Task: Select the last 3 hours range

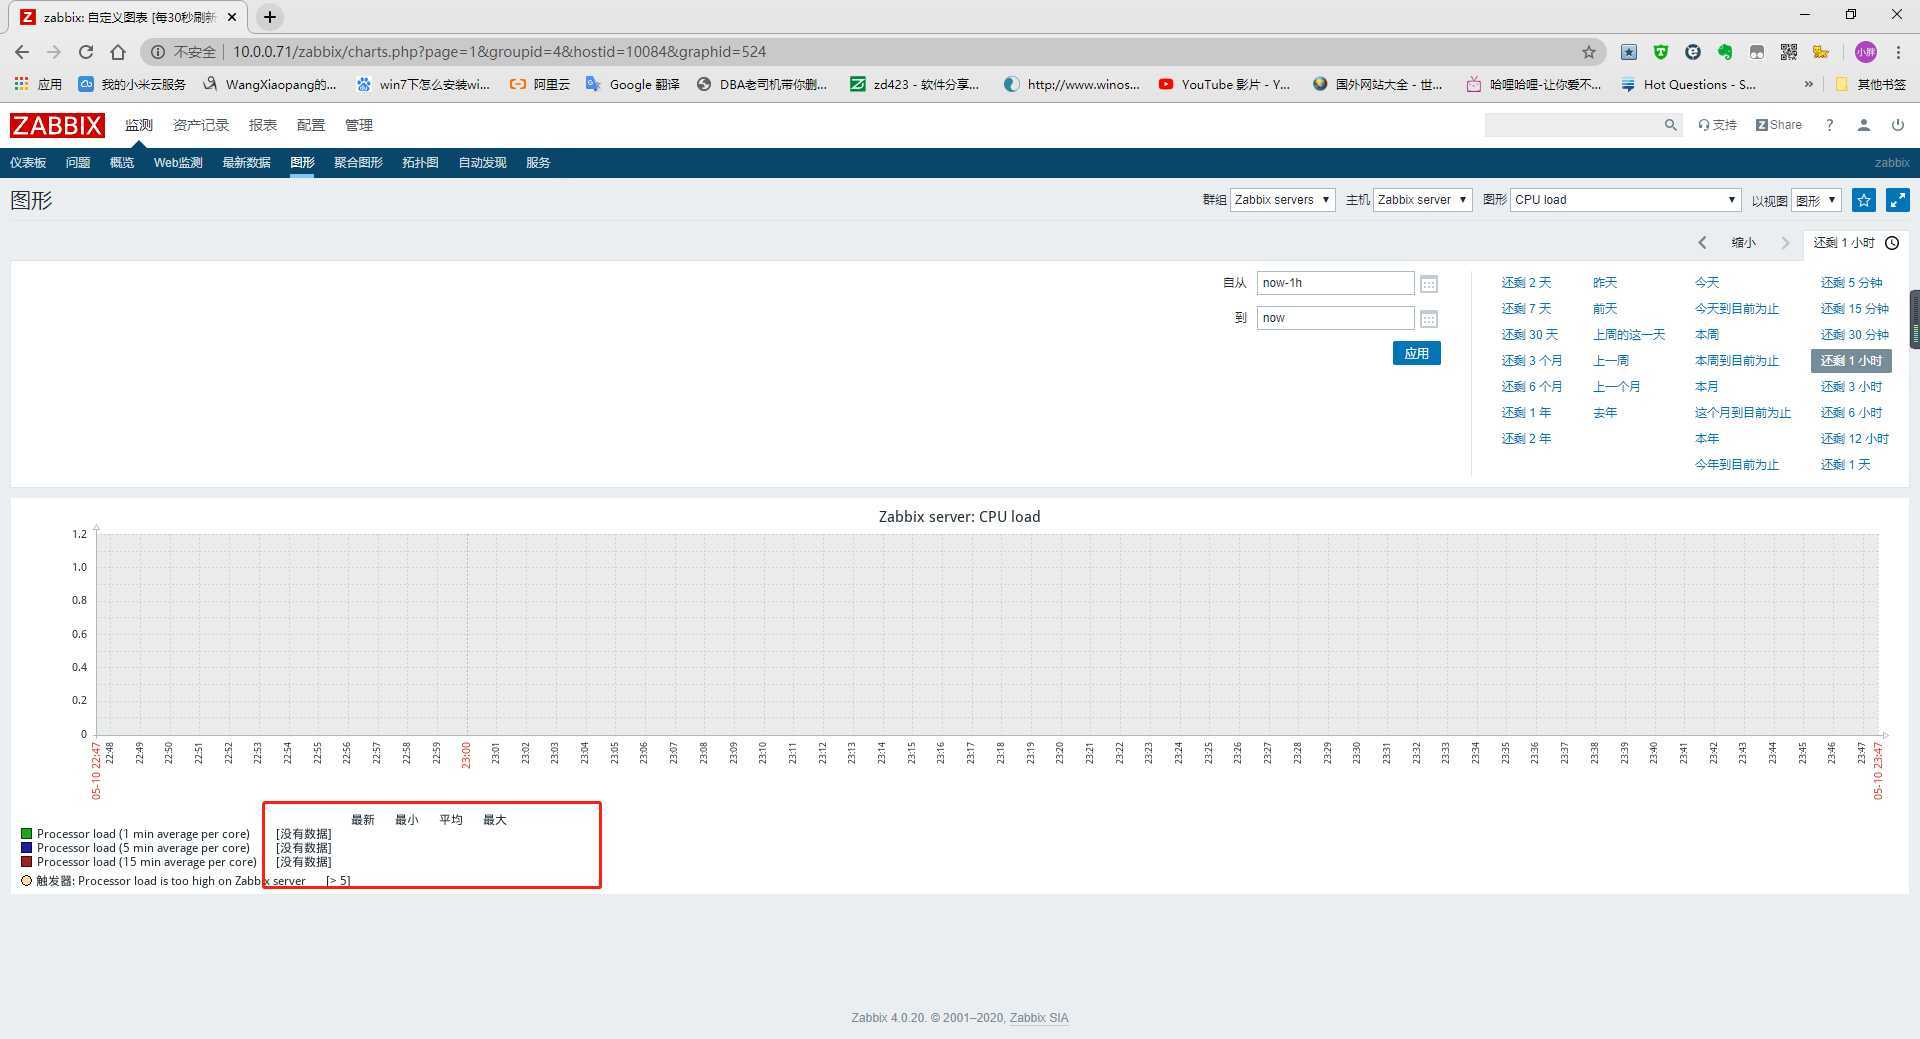Action: coord(1851,387)
